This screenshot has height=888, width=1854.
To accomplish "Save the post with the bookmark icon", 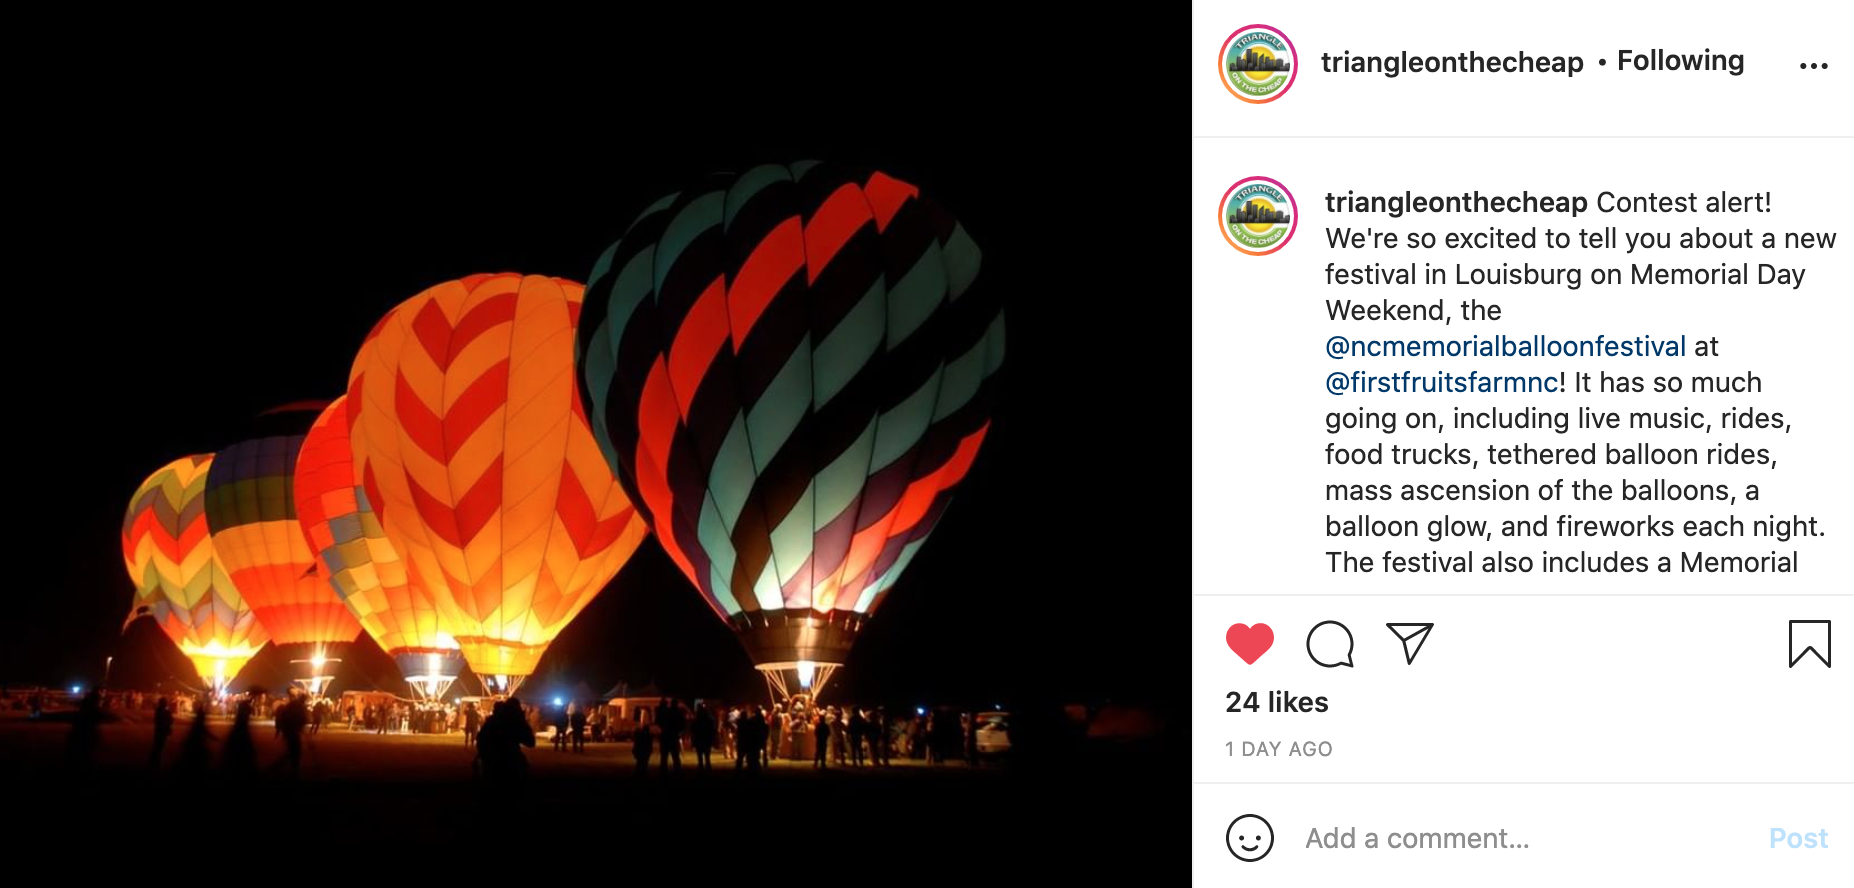I will 1809,644.
